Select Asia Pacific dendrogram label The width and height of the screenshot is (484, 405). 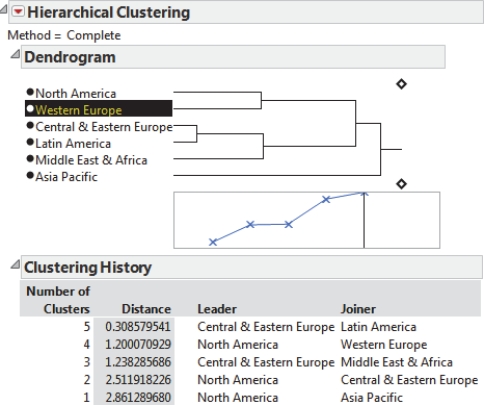(66, 177)
